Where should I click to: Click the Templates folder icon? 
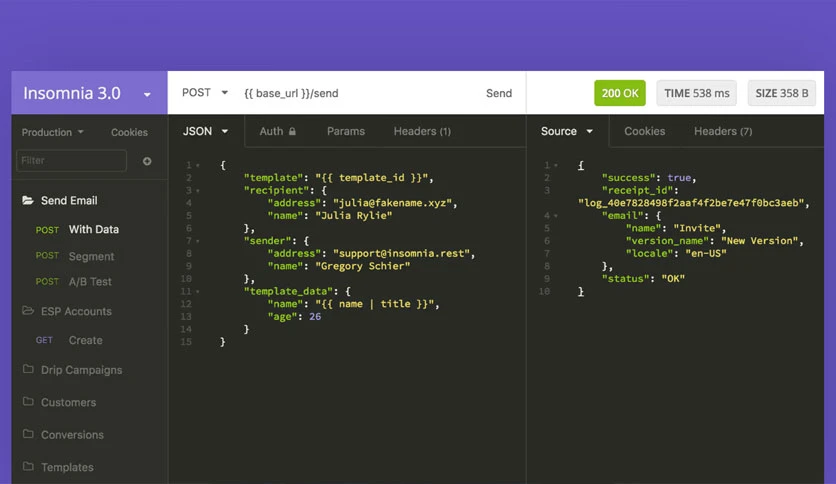[28, 466]
